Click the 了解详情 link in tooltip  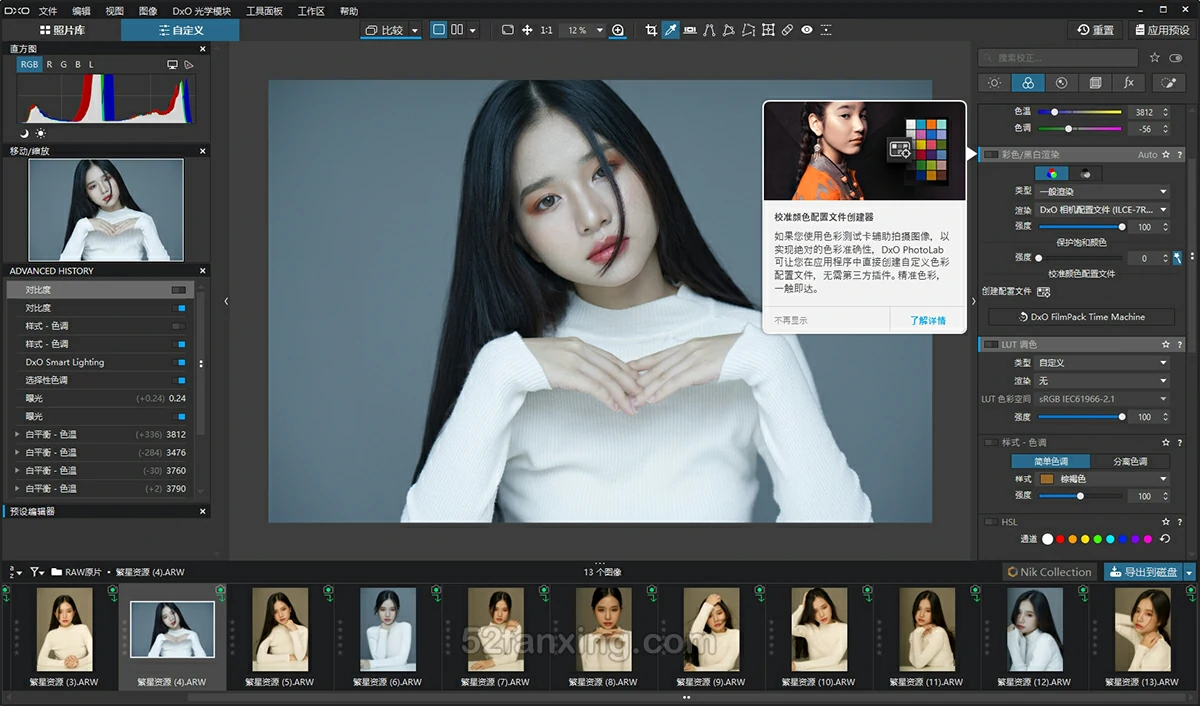pyautogui.click(x=927, y=320)
